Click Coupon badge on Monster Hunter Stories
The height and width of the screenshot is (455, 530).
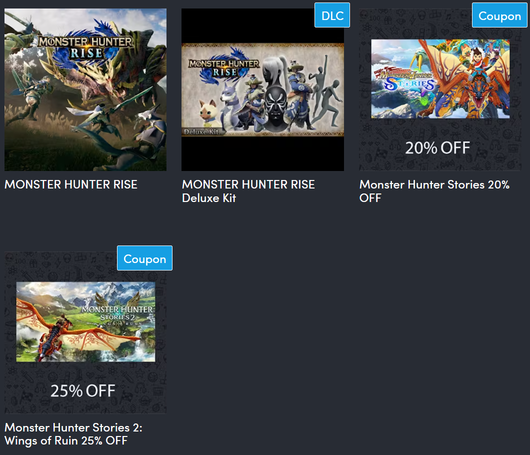pos(500,15)
